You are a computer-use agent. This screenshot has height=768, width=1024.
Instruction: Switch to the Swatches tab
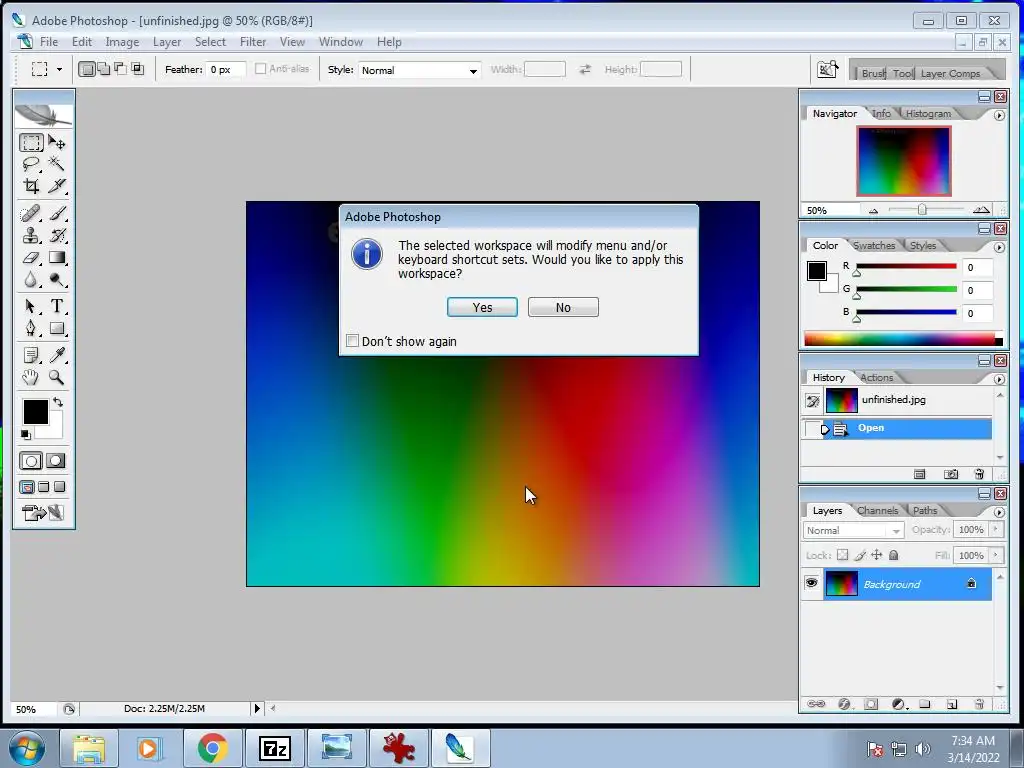(x=874, y=246)
